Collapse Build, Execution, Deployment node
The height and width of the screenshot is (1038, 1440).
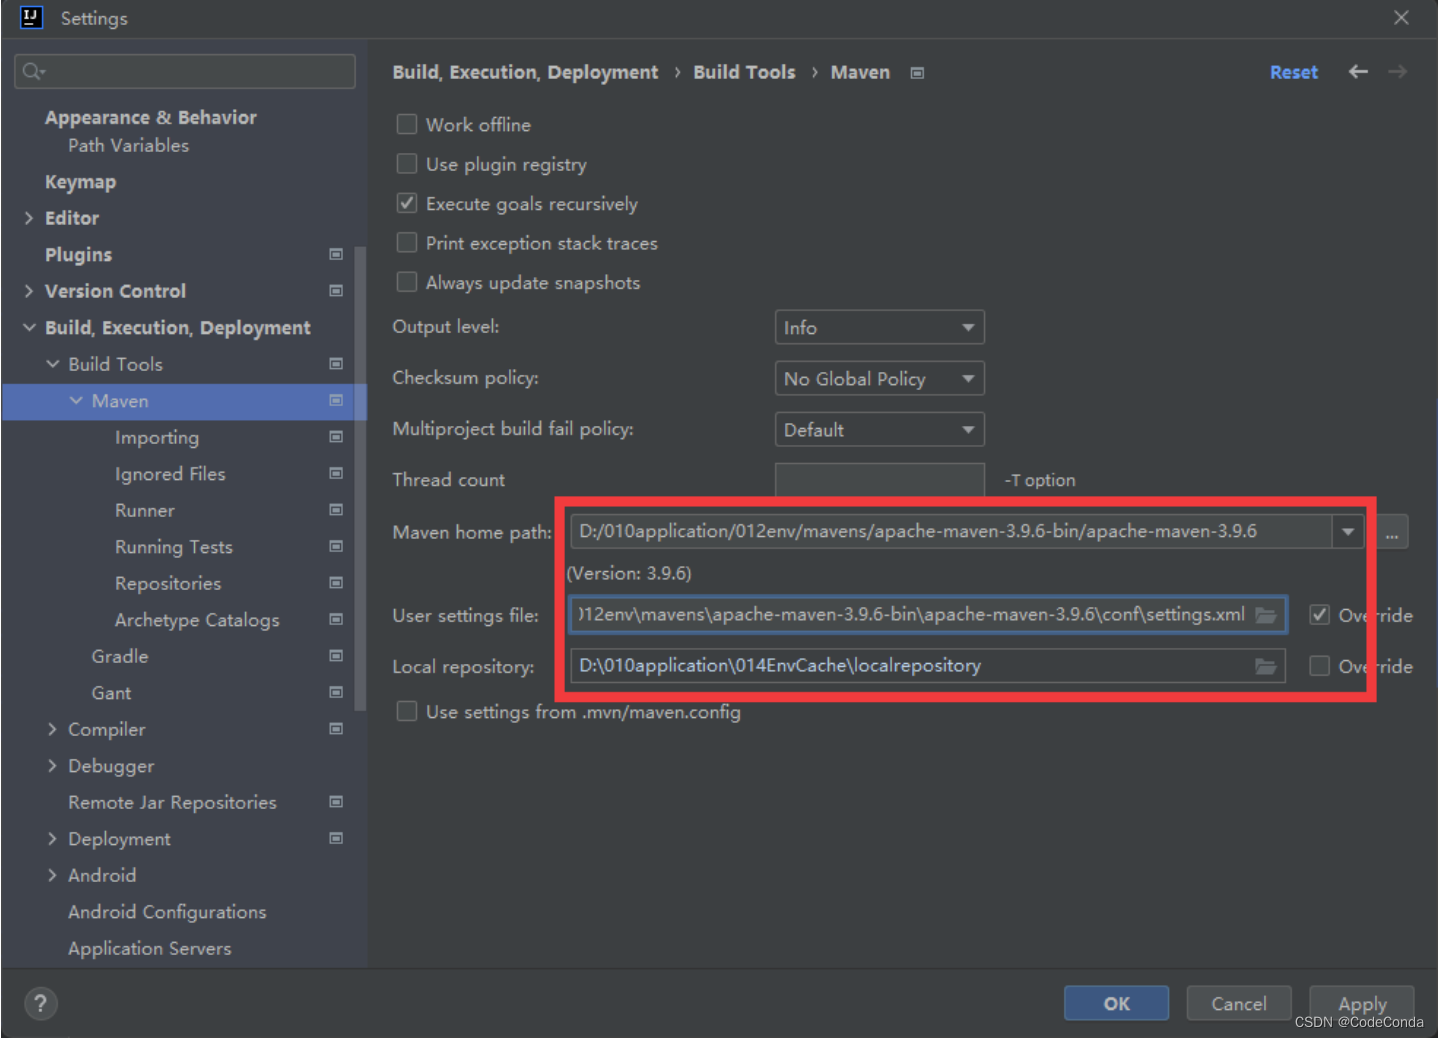(29, 327)
